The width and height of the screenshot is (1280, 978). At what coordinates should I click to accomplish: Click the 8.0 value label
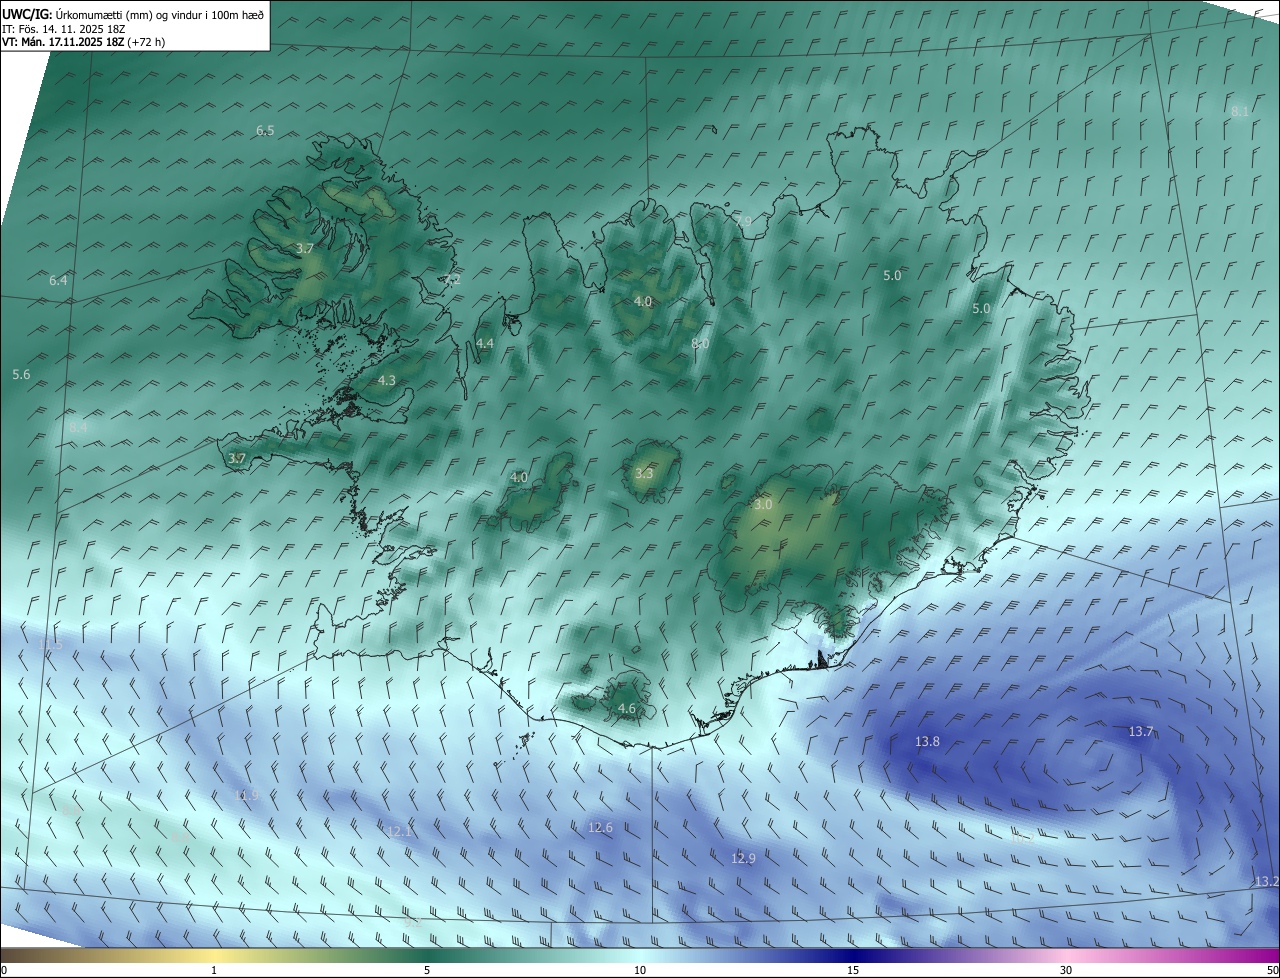(700, 344)
